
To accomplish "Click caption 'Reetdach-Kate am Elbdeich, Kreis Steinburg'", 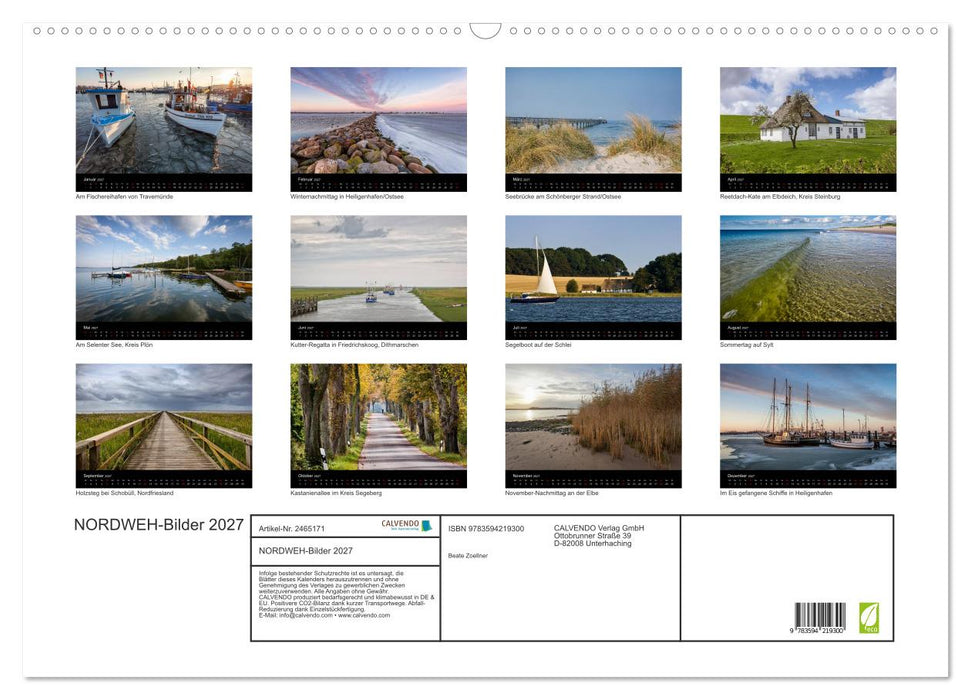I will pos(780,196).
